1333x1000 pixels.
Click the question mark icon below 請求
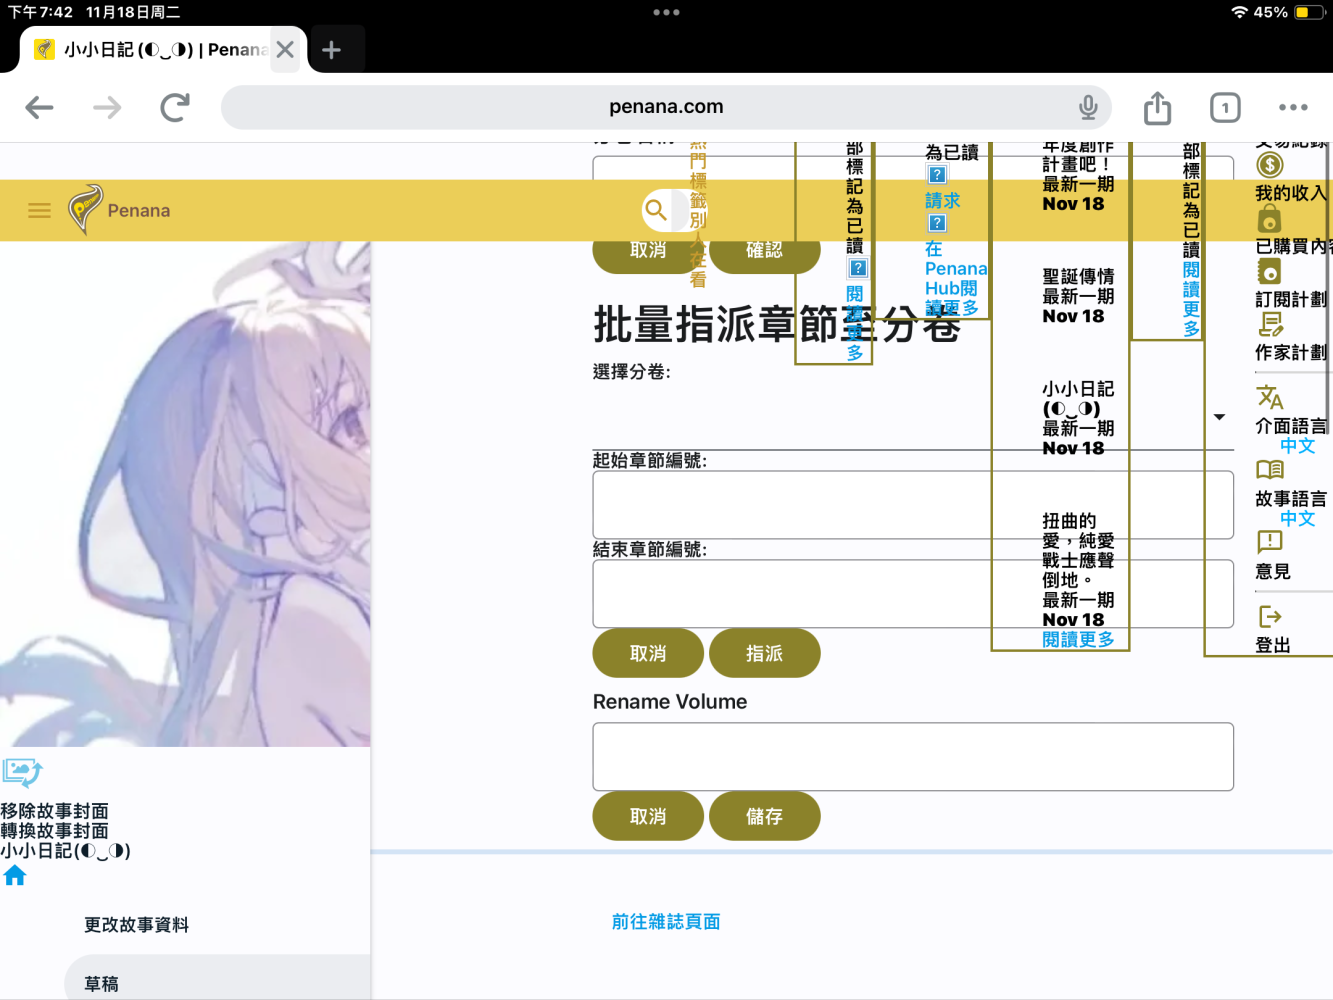[937, 223]
